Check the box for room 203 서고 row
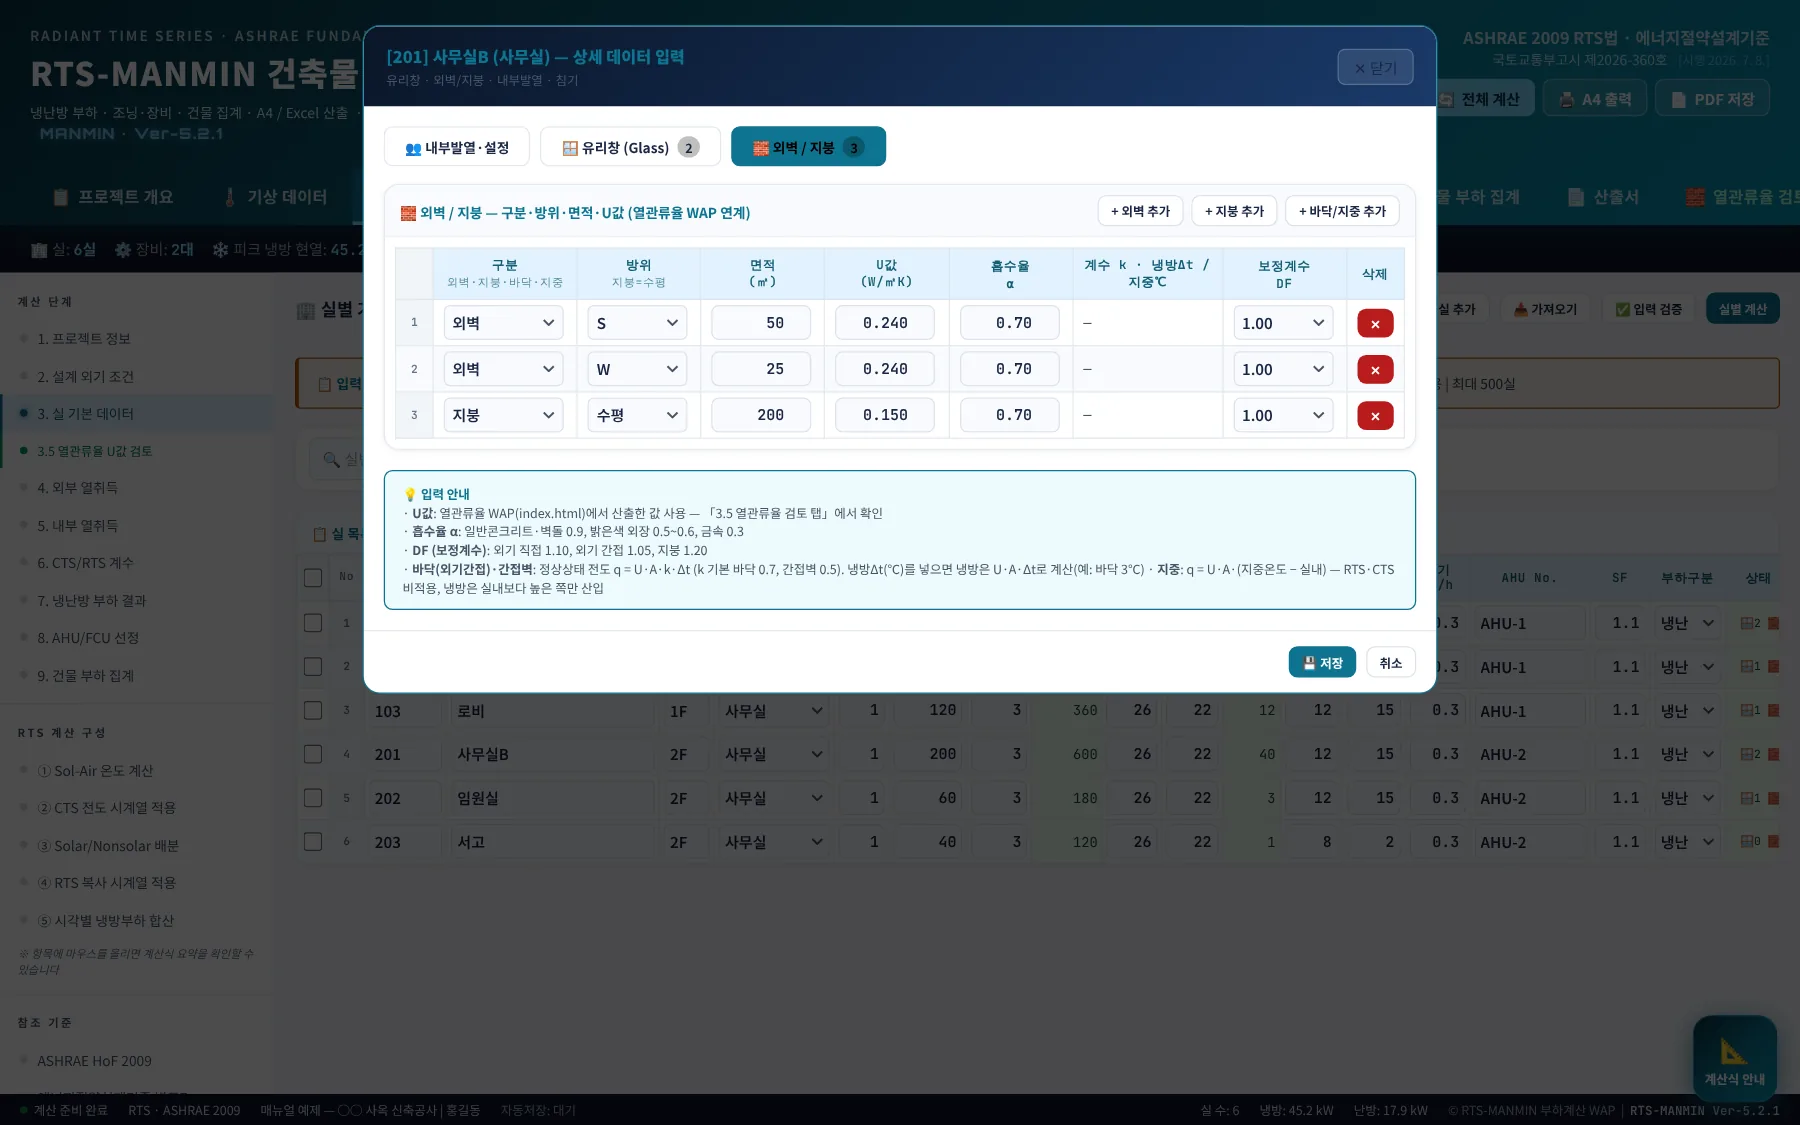The height and width of the screenshot is (1125, 1800). coord(313,842)
